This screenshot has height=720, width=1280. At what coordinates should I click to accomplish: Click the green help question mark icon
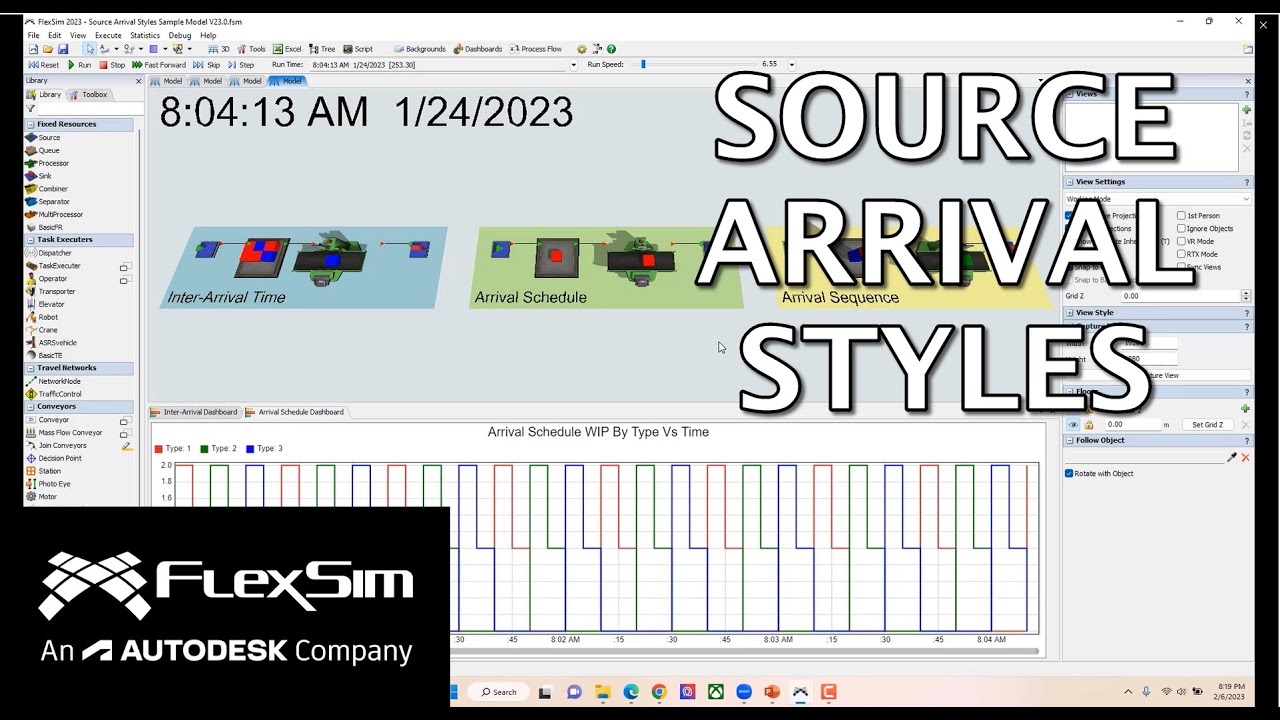[x=611, y=49]
